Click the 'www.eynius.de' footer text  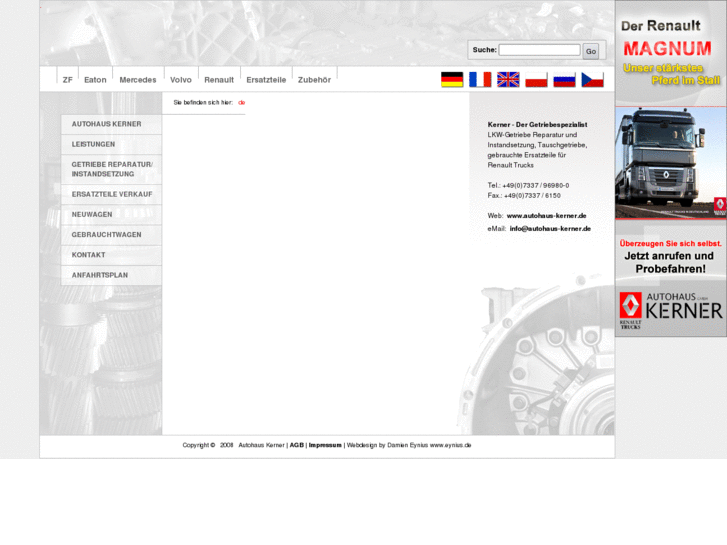coord(450,445)
